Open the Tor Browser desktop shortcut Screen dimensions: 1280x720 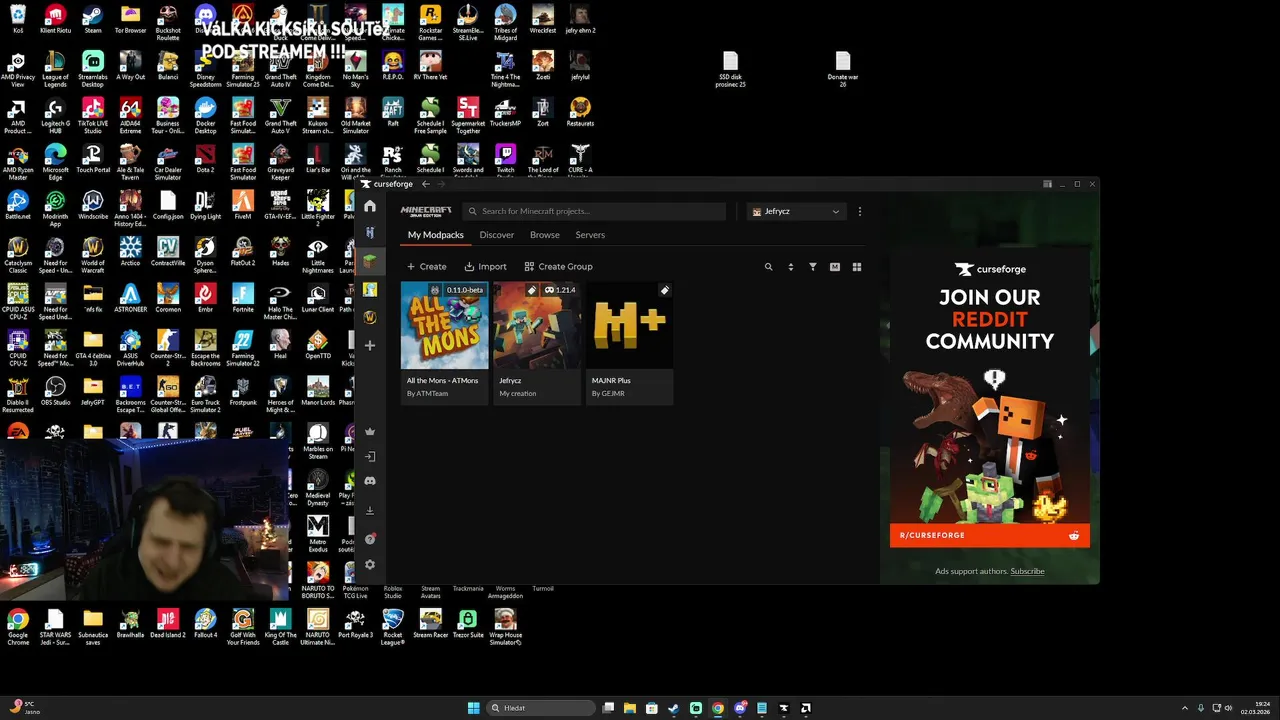tap(130, 20)
